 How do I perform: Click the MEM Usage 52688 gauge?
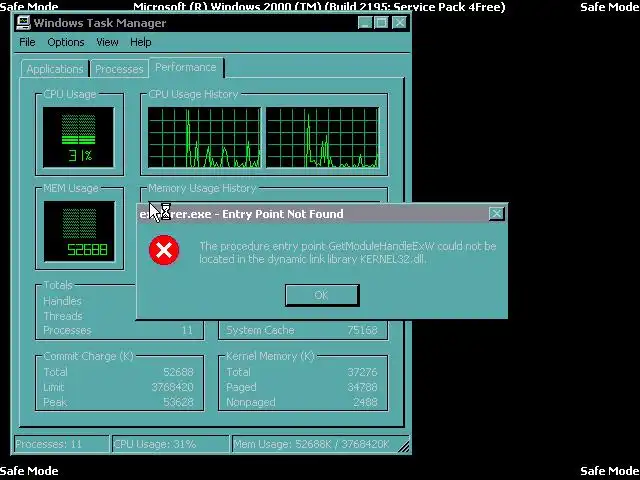click(79, 231)
